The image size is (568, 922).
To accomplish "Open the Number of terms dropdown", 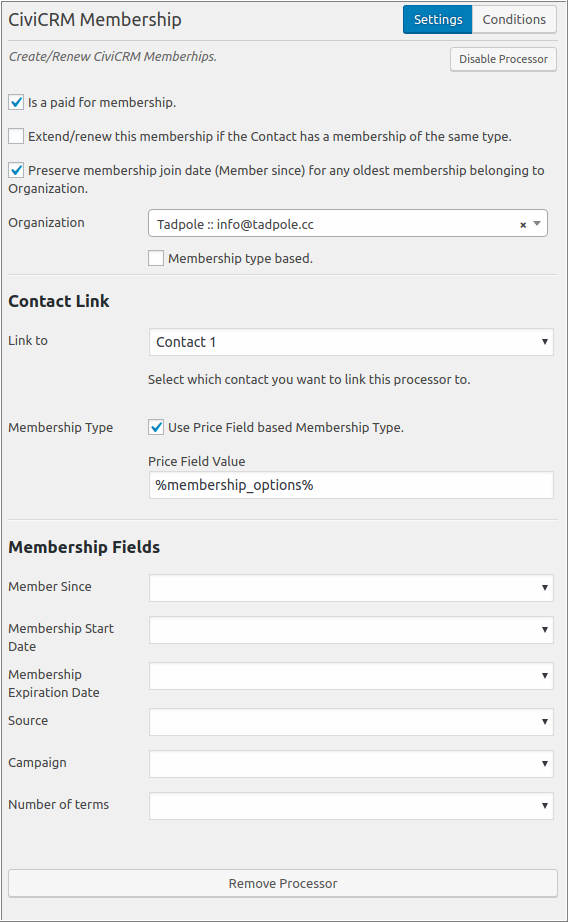I will (351, 806).
